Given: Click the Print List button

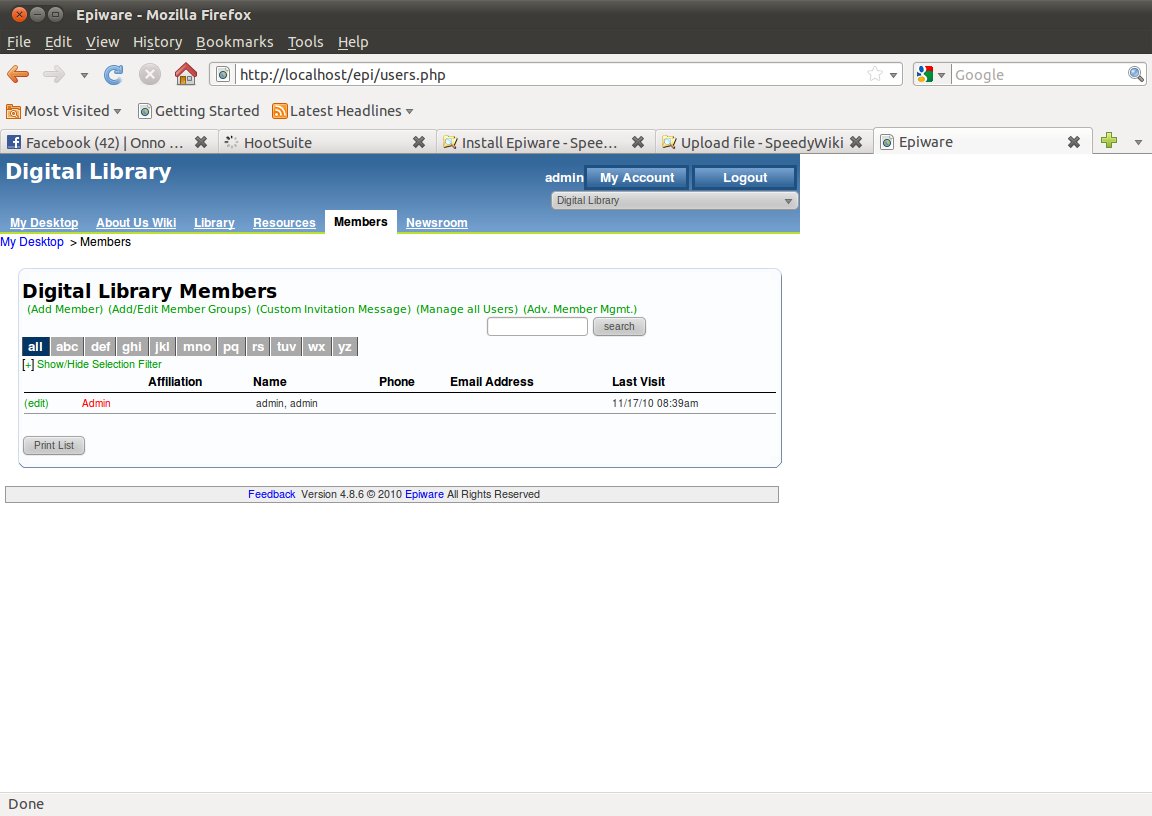Looking at the screenshot, I should pyautogui.click(x=54, y=446).
